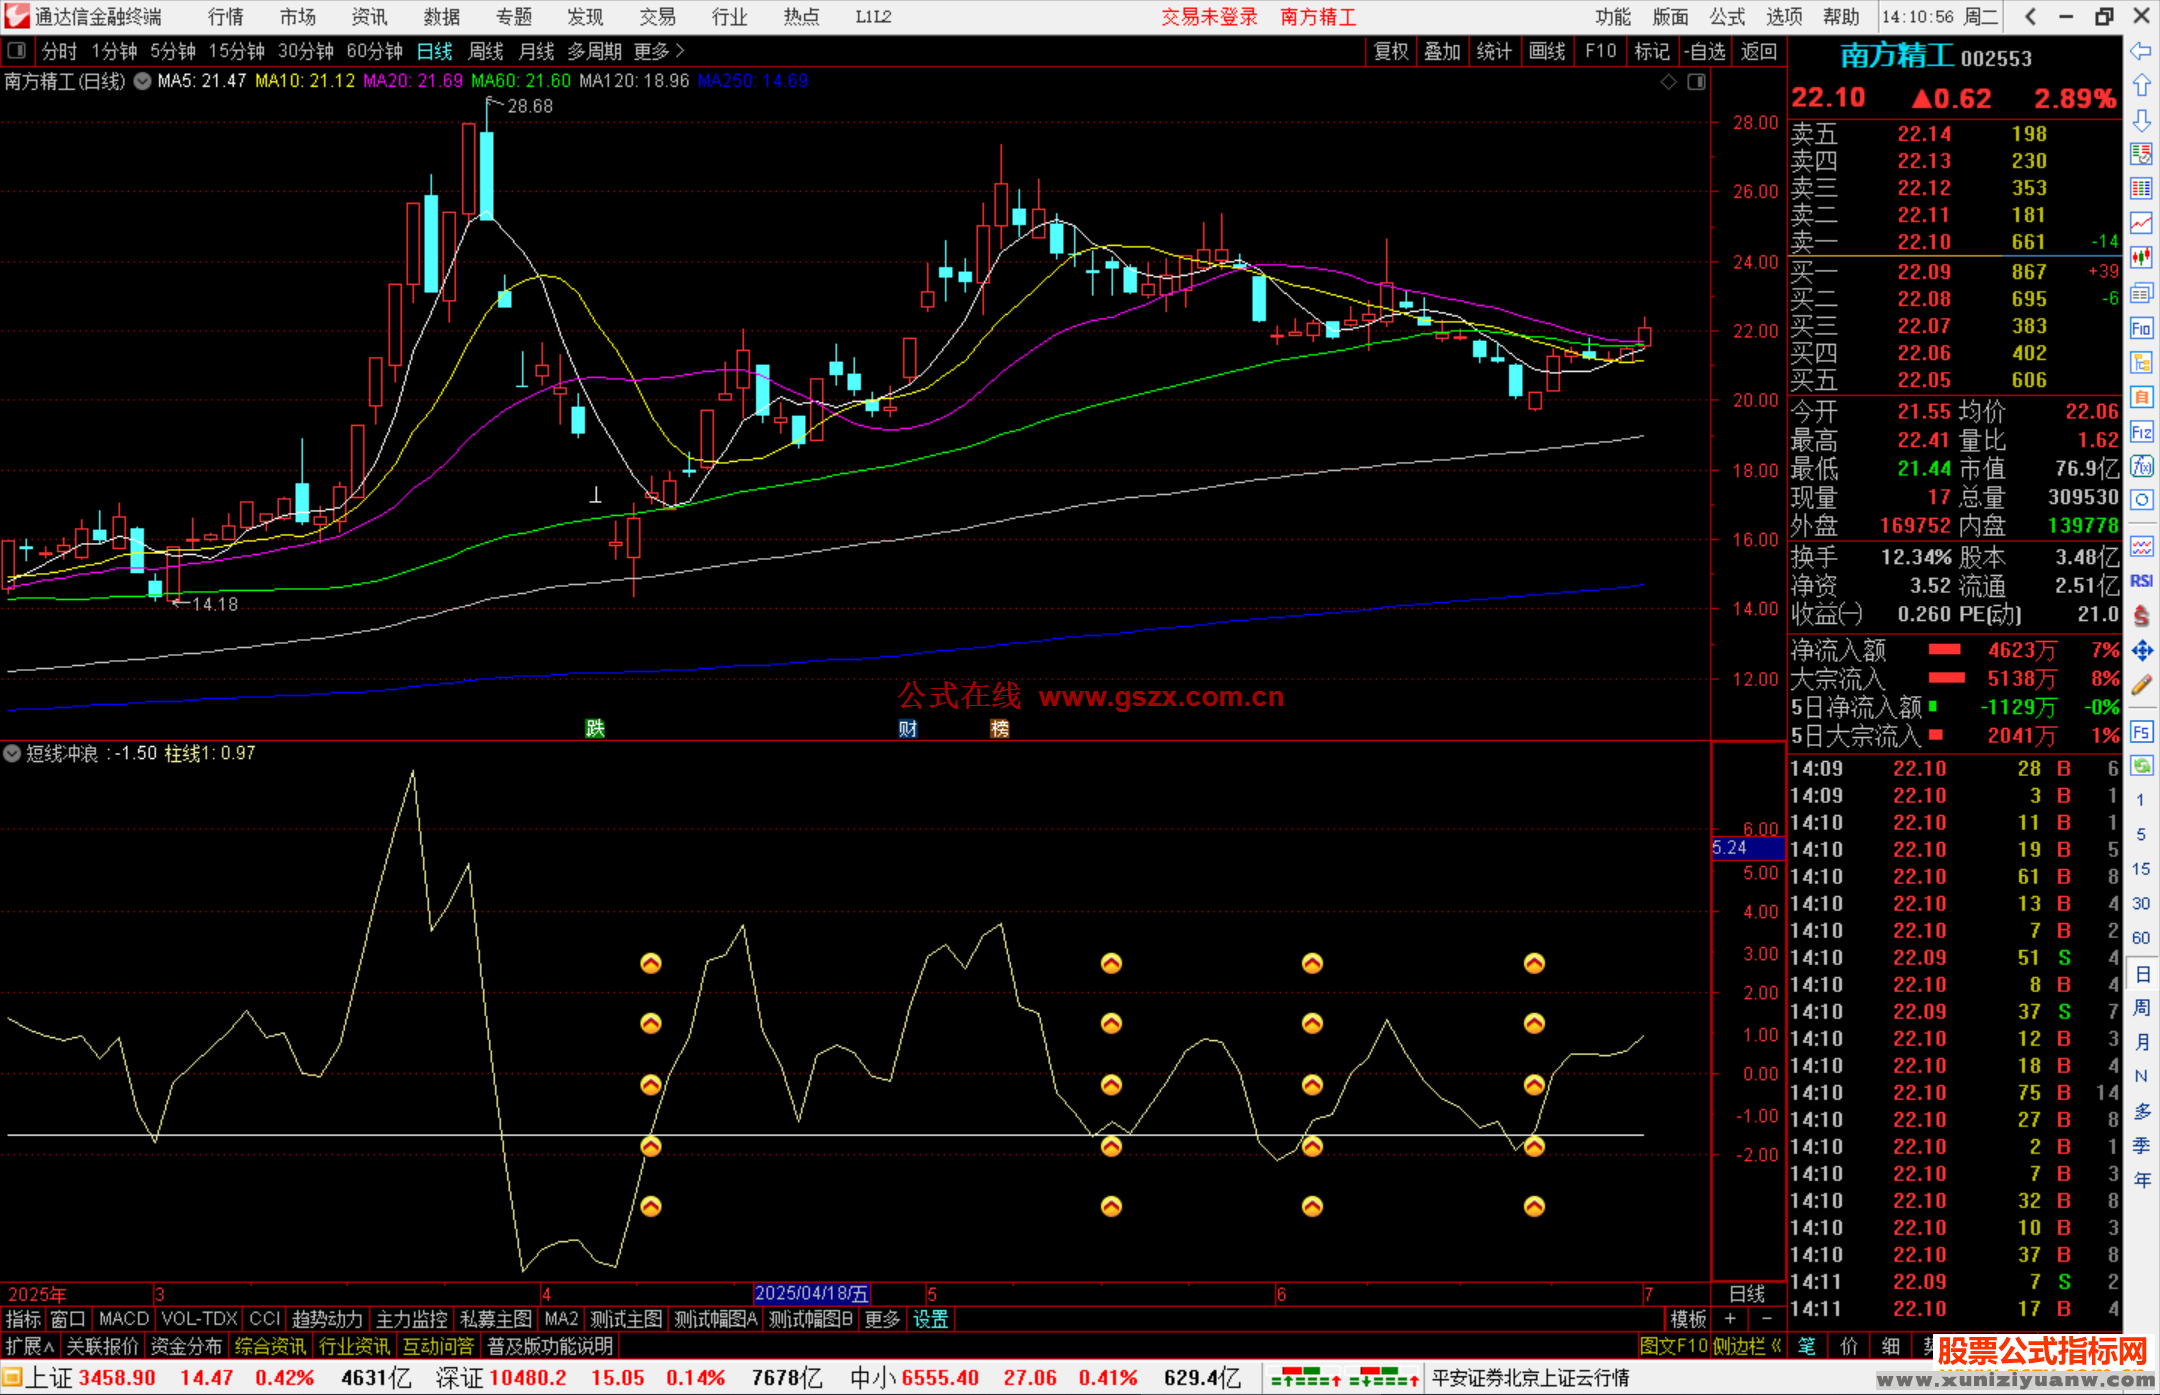This screenshot has width=2160, height=1395.
Task: Toggle the 短线冲浪 indicator circle button
Action: (12, 753)
